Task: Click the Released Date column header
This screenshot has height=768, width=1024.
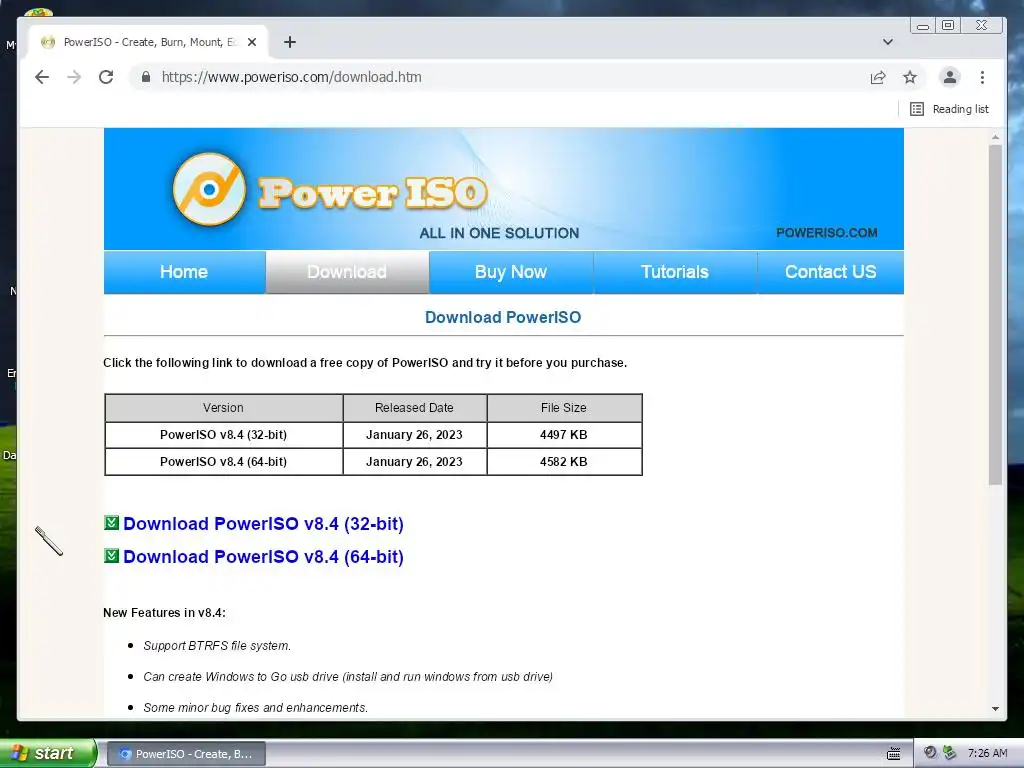Action: (415, 408)
